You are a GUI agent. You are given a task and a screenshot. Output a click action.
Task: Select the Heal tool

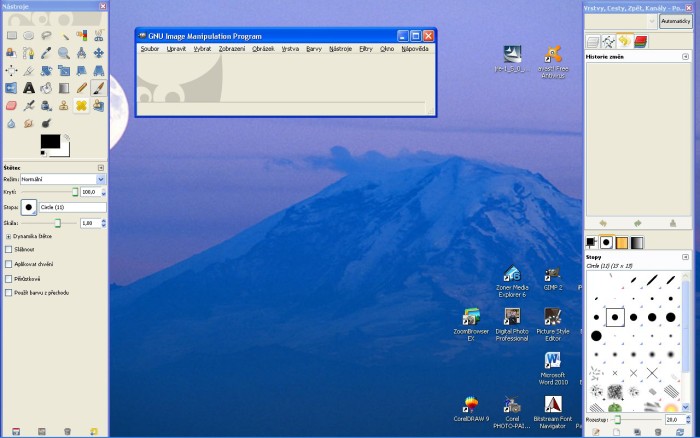coord(81,106)
